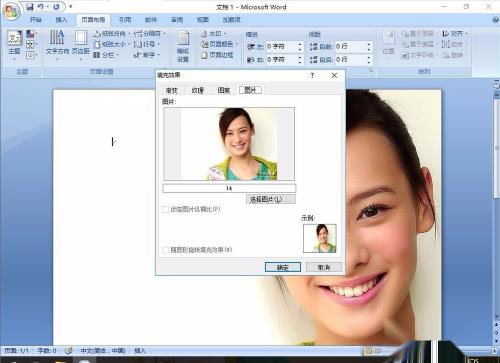
Task: Click 置于底层 send to back
Action: pyautogui.click(x=419, y=44)
